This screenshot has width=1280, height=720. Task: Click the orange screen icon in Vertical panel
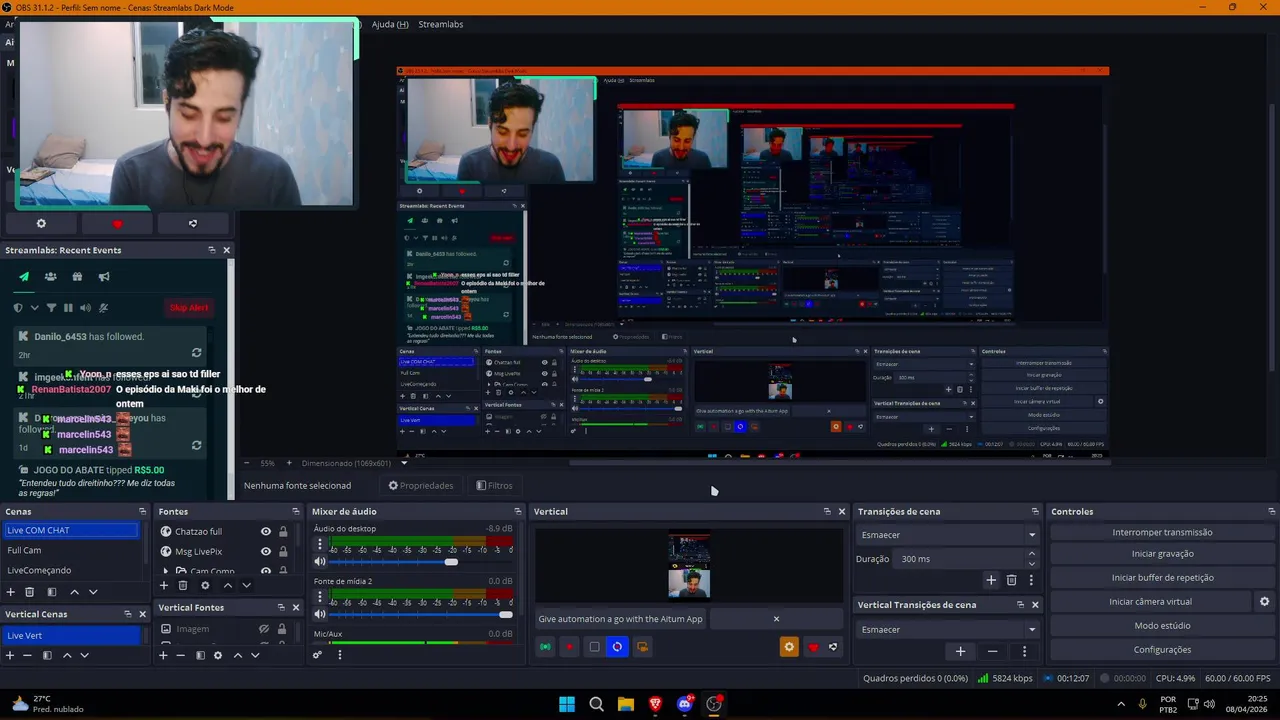642,647
